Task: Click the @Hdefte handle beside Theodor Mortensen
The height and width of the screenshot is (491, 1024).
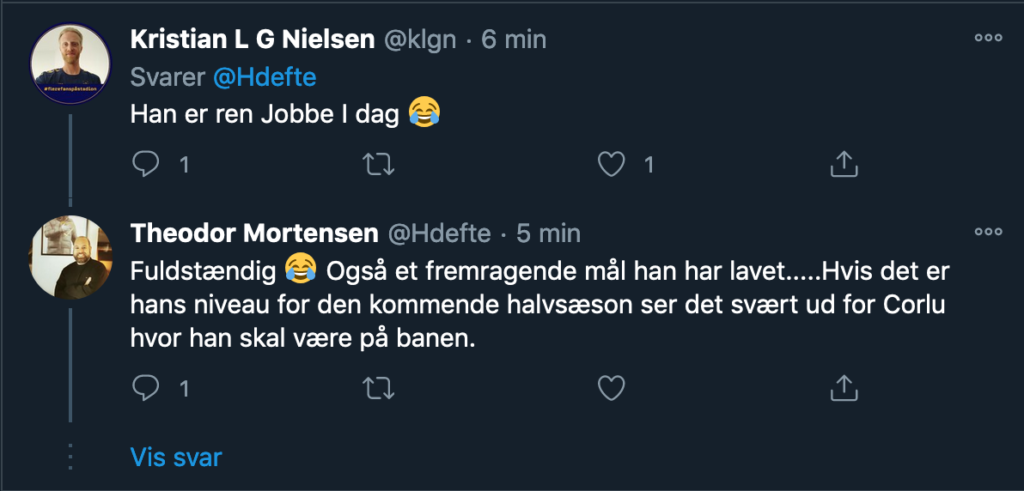Action: [439, 233]
